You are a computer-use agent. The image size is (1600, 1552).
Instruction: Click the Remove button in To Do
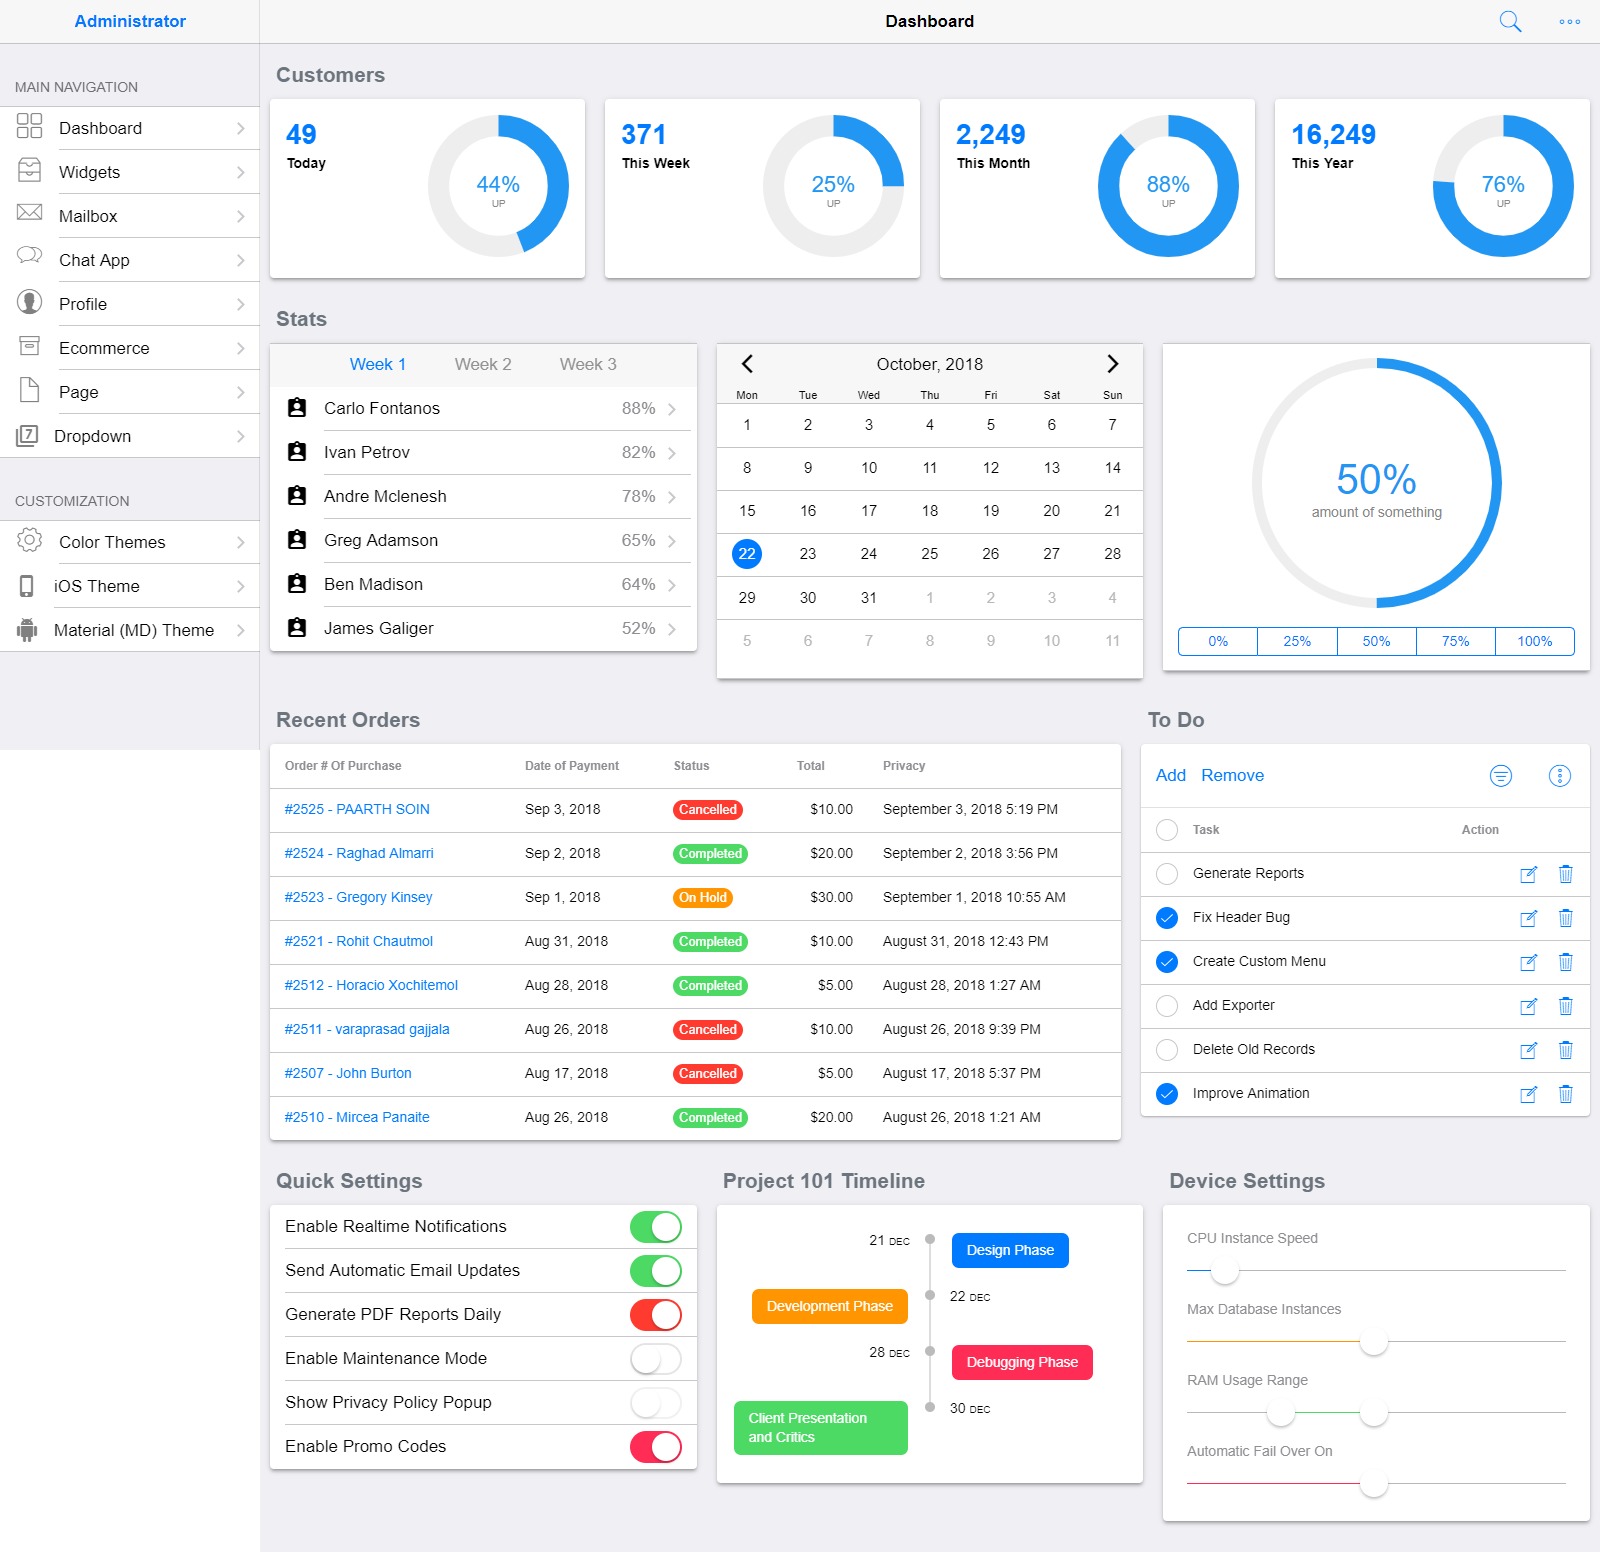(x=1232, y=776)
